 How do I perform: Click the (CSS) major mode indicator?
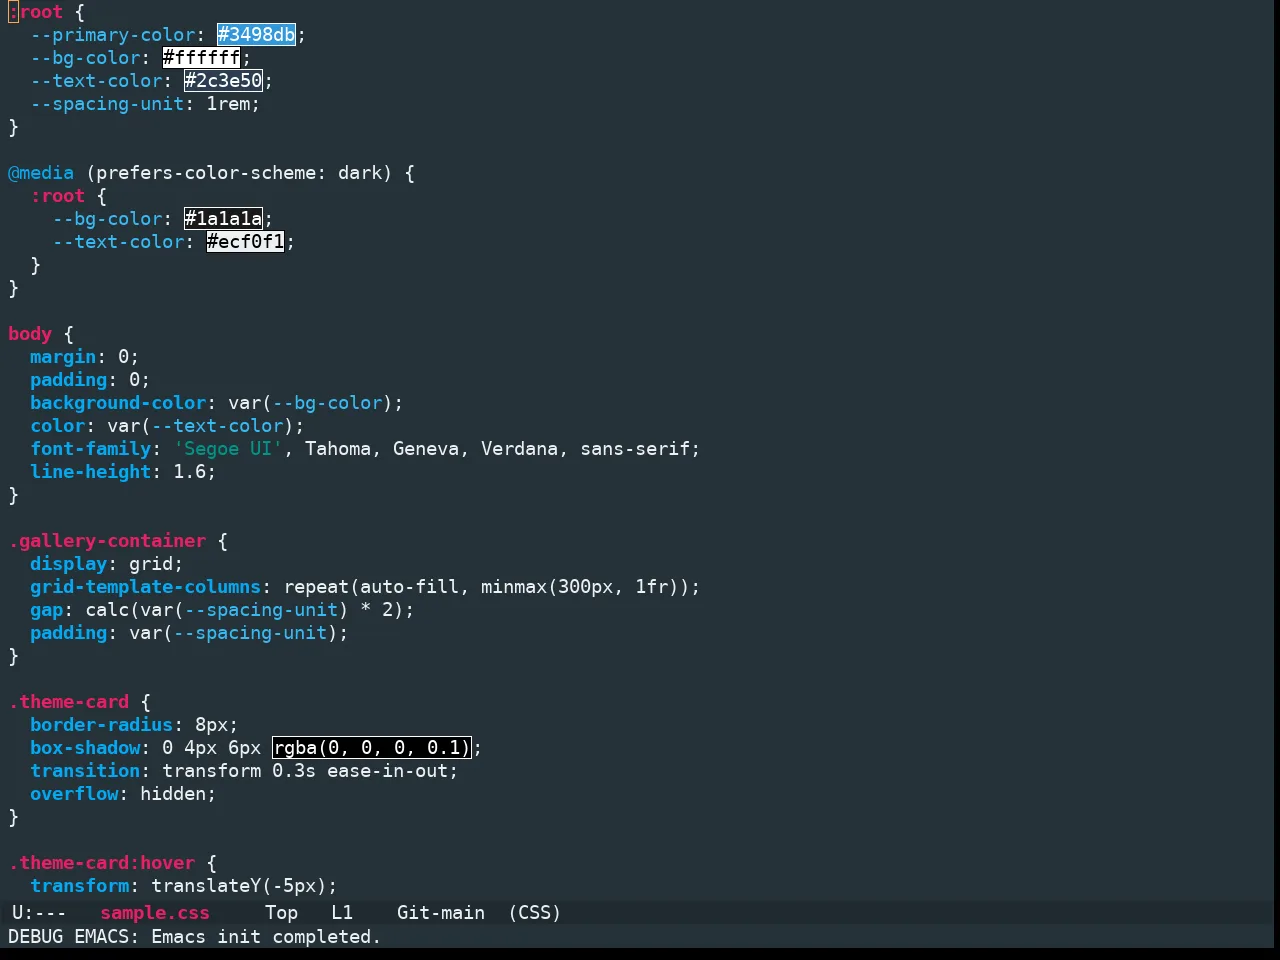click(535, 913)
